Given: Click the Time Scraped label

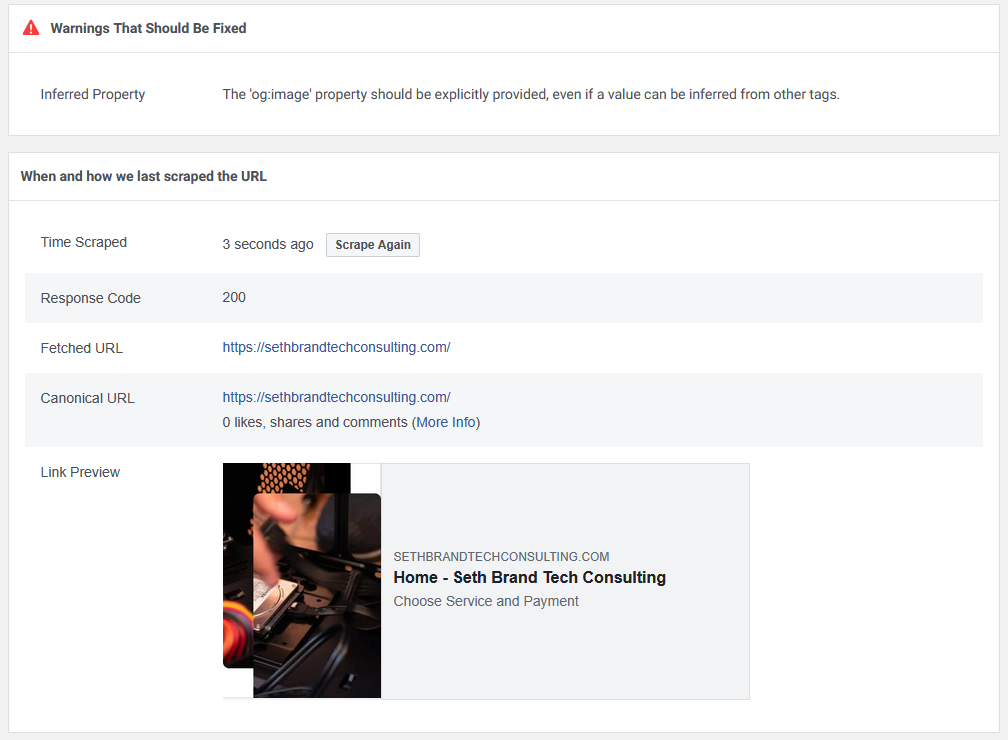Looking at the screenshot, I should (84, 242).
